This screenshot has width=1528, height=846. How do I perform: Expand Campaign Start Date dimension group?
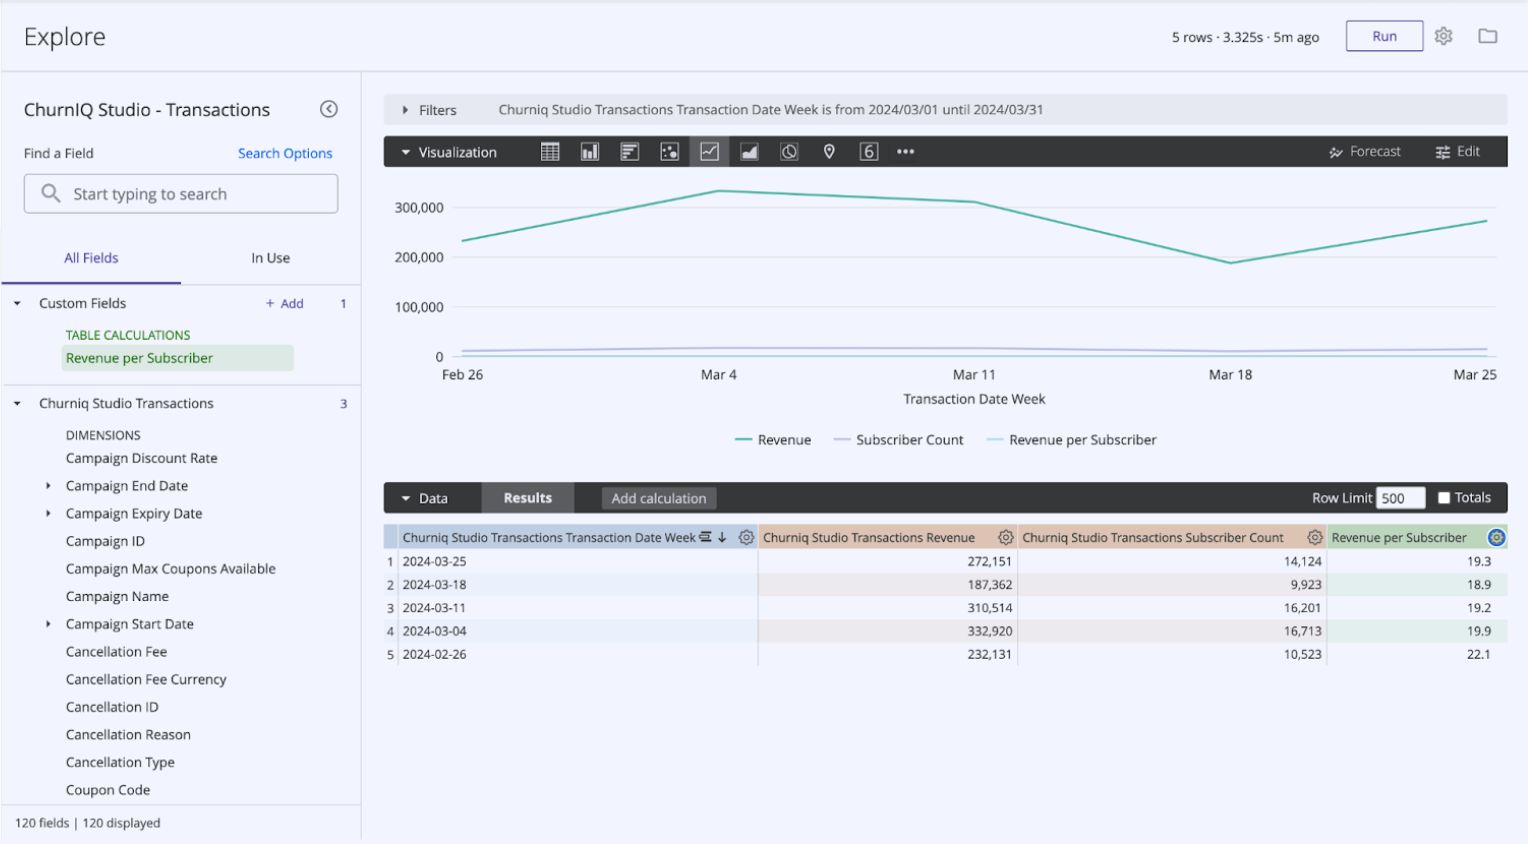(48, 624)
